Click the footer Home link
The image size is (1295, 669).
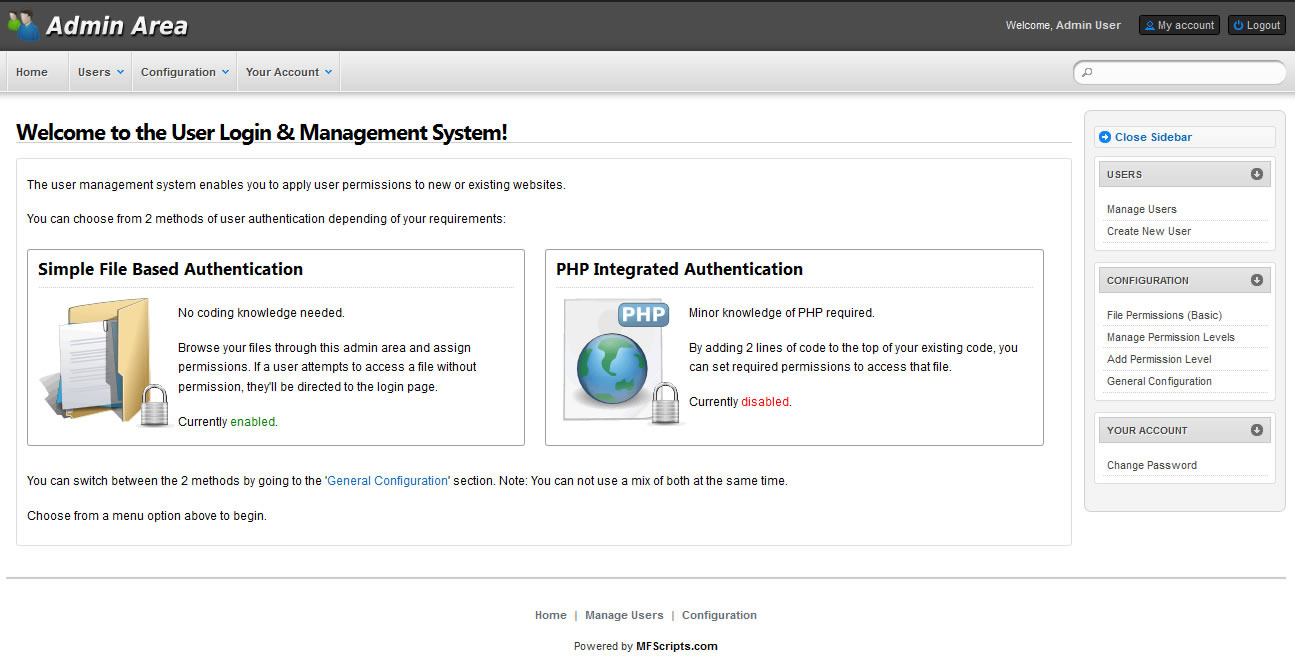[x=550, y=615]
